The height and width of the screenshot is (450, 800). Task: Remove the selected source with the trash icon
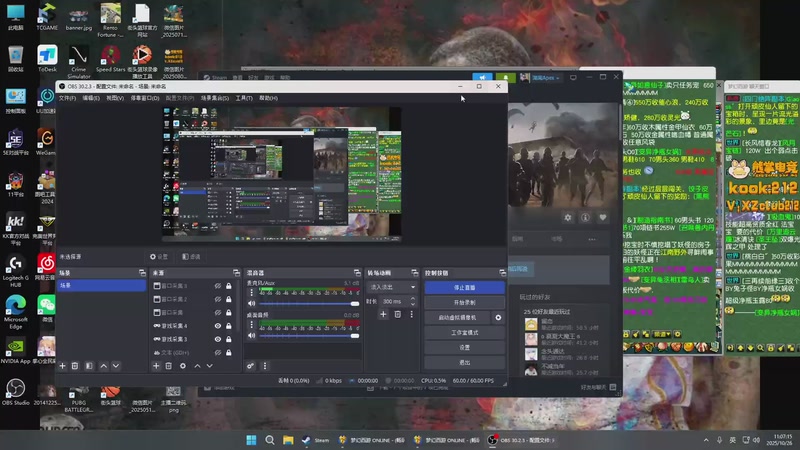168,366
